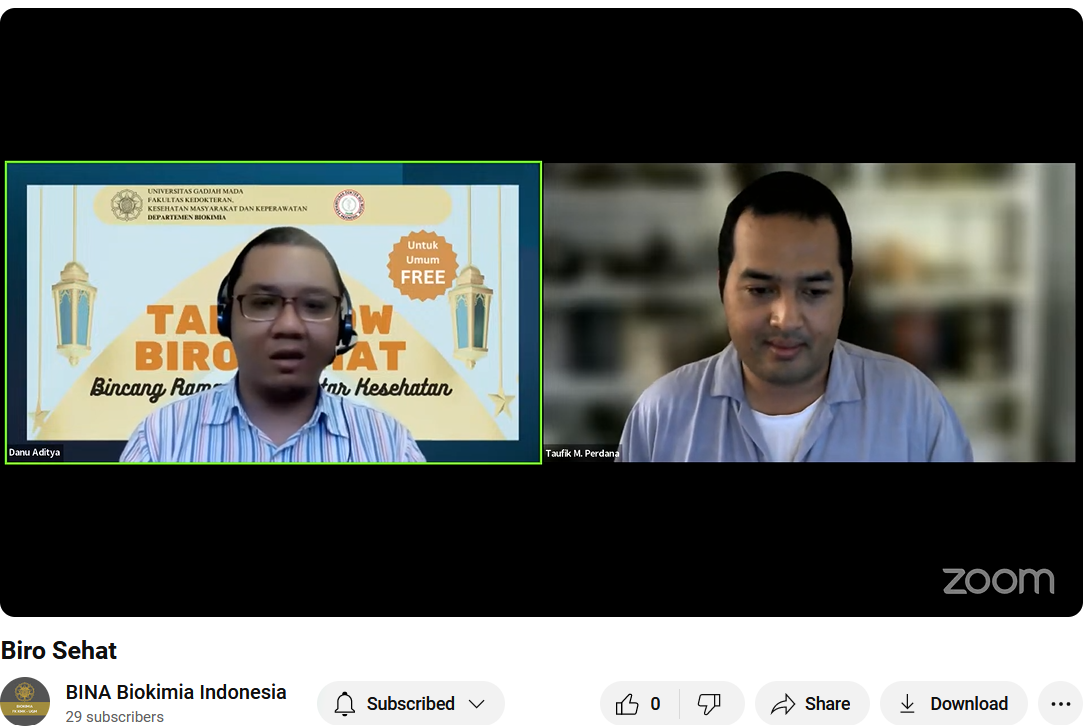The width and height of the screenshot is (1087, 727).
Task: Click the Share arrow icon
Action: coord(783,704)
